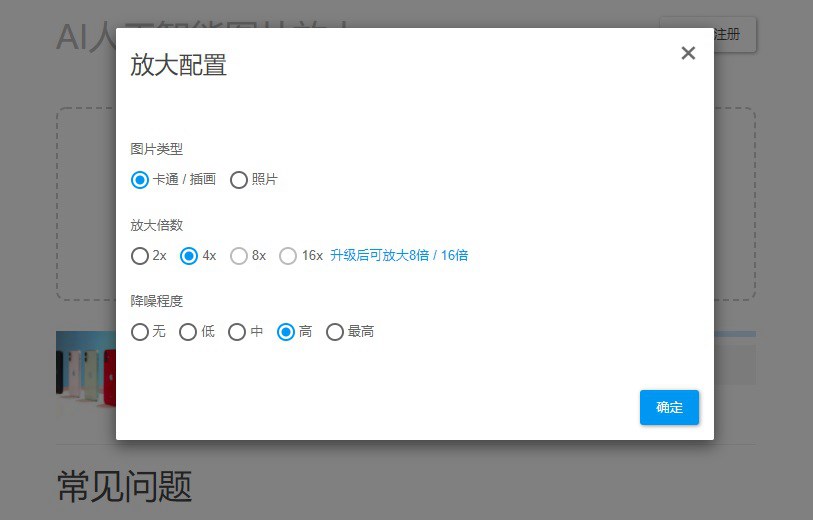
Task: Pick the 8x magnification radio
Action: 239,256
